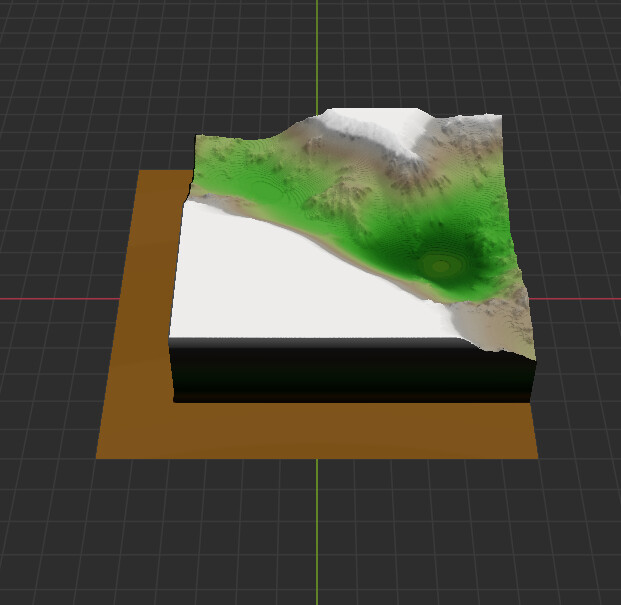
Task: Click the bottom-right corner of the brown plane
Action: [536, 457]
